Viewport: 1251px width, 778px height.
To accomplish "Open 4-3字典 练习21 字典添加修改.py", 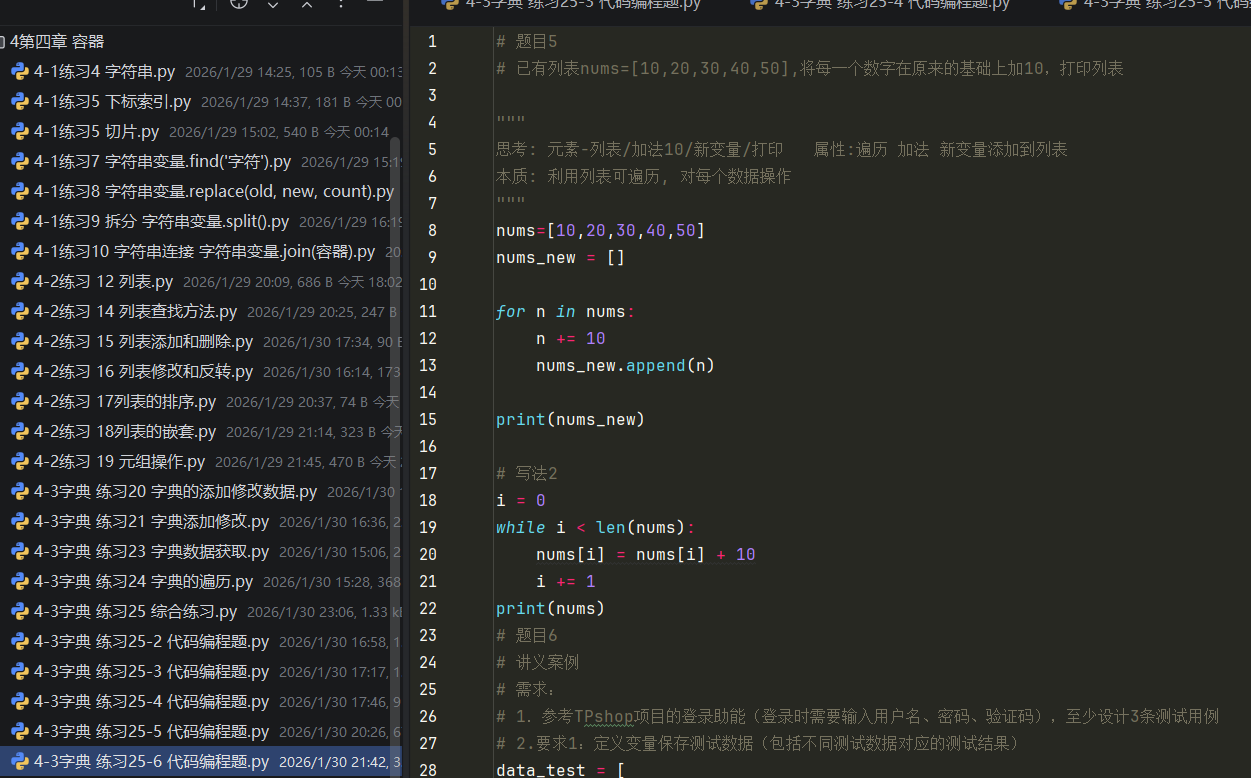I will [x=151, y=522].
